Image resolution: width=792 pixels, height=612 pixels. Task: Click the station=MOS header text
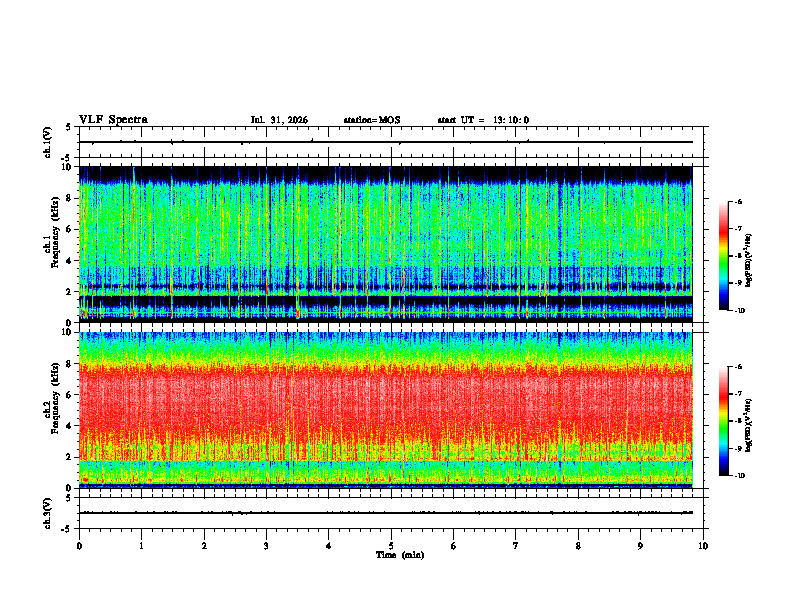[x=372, y=120]
